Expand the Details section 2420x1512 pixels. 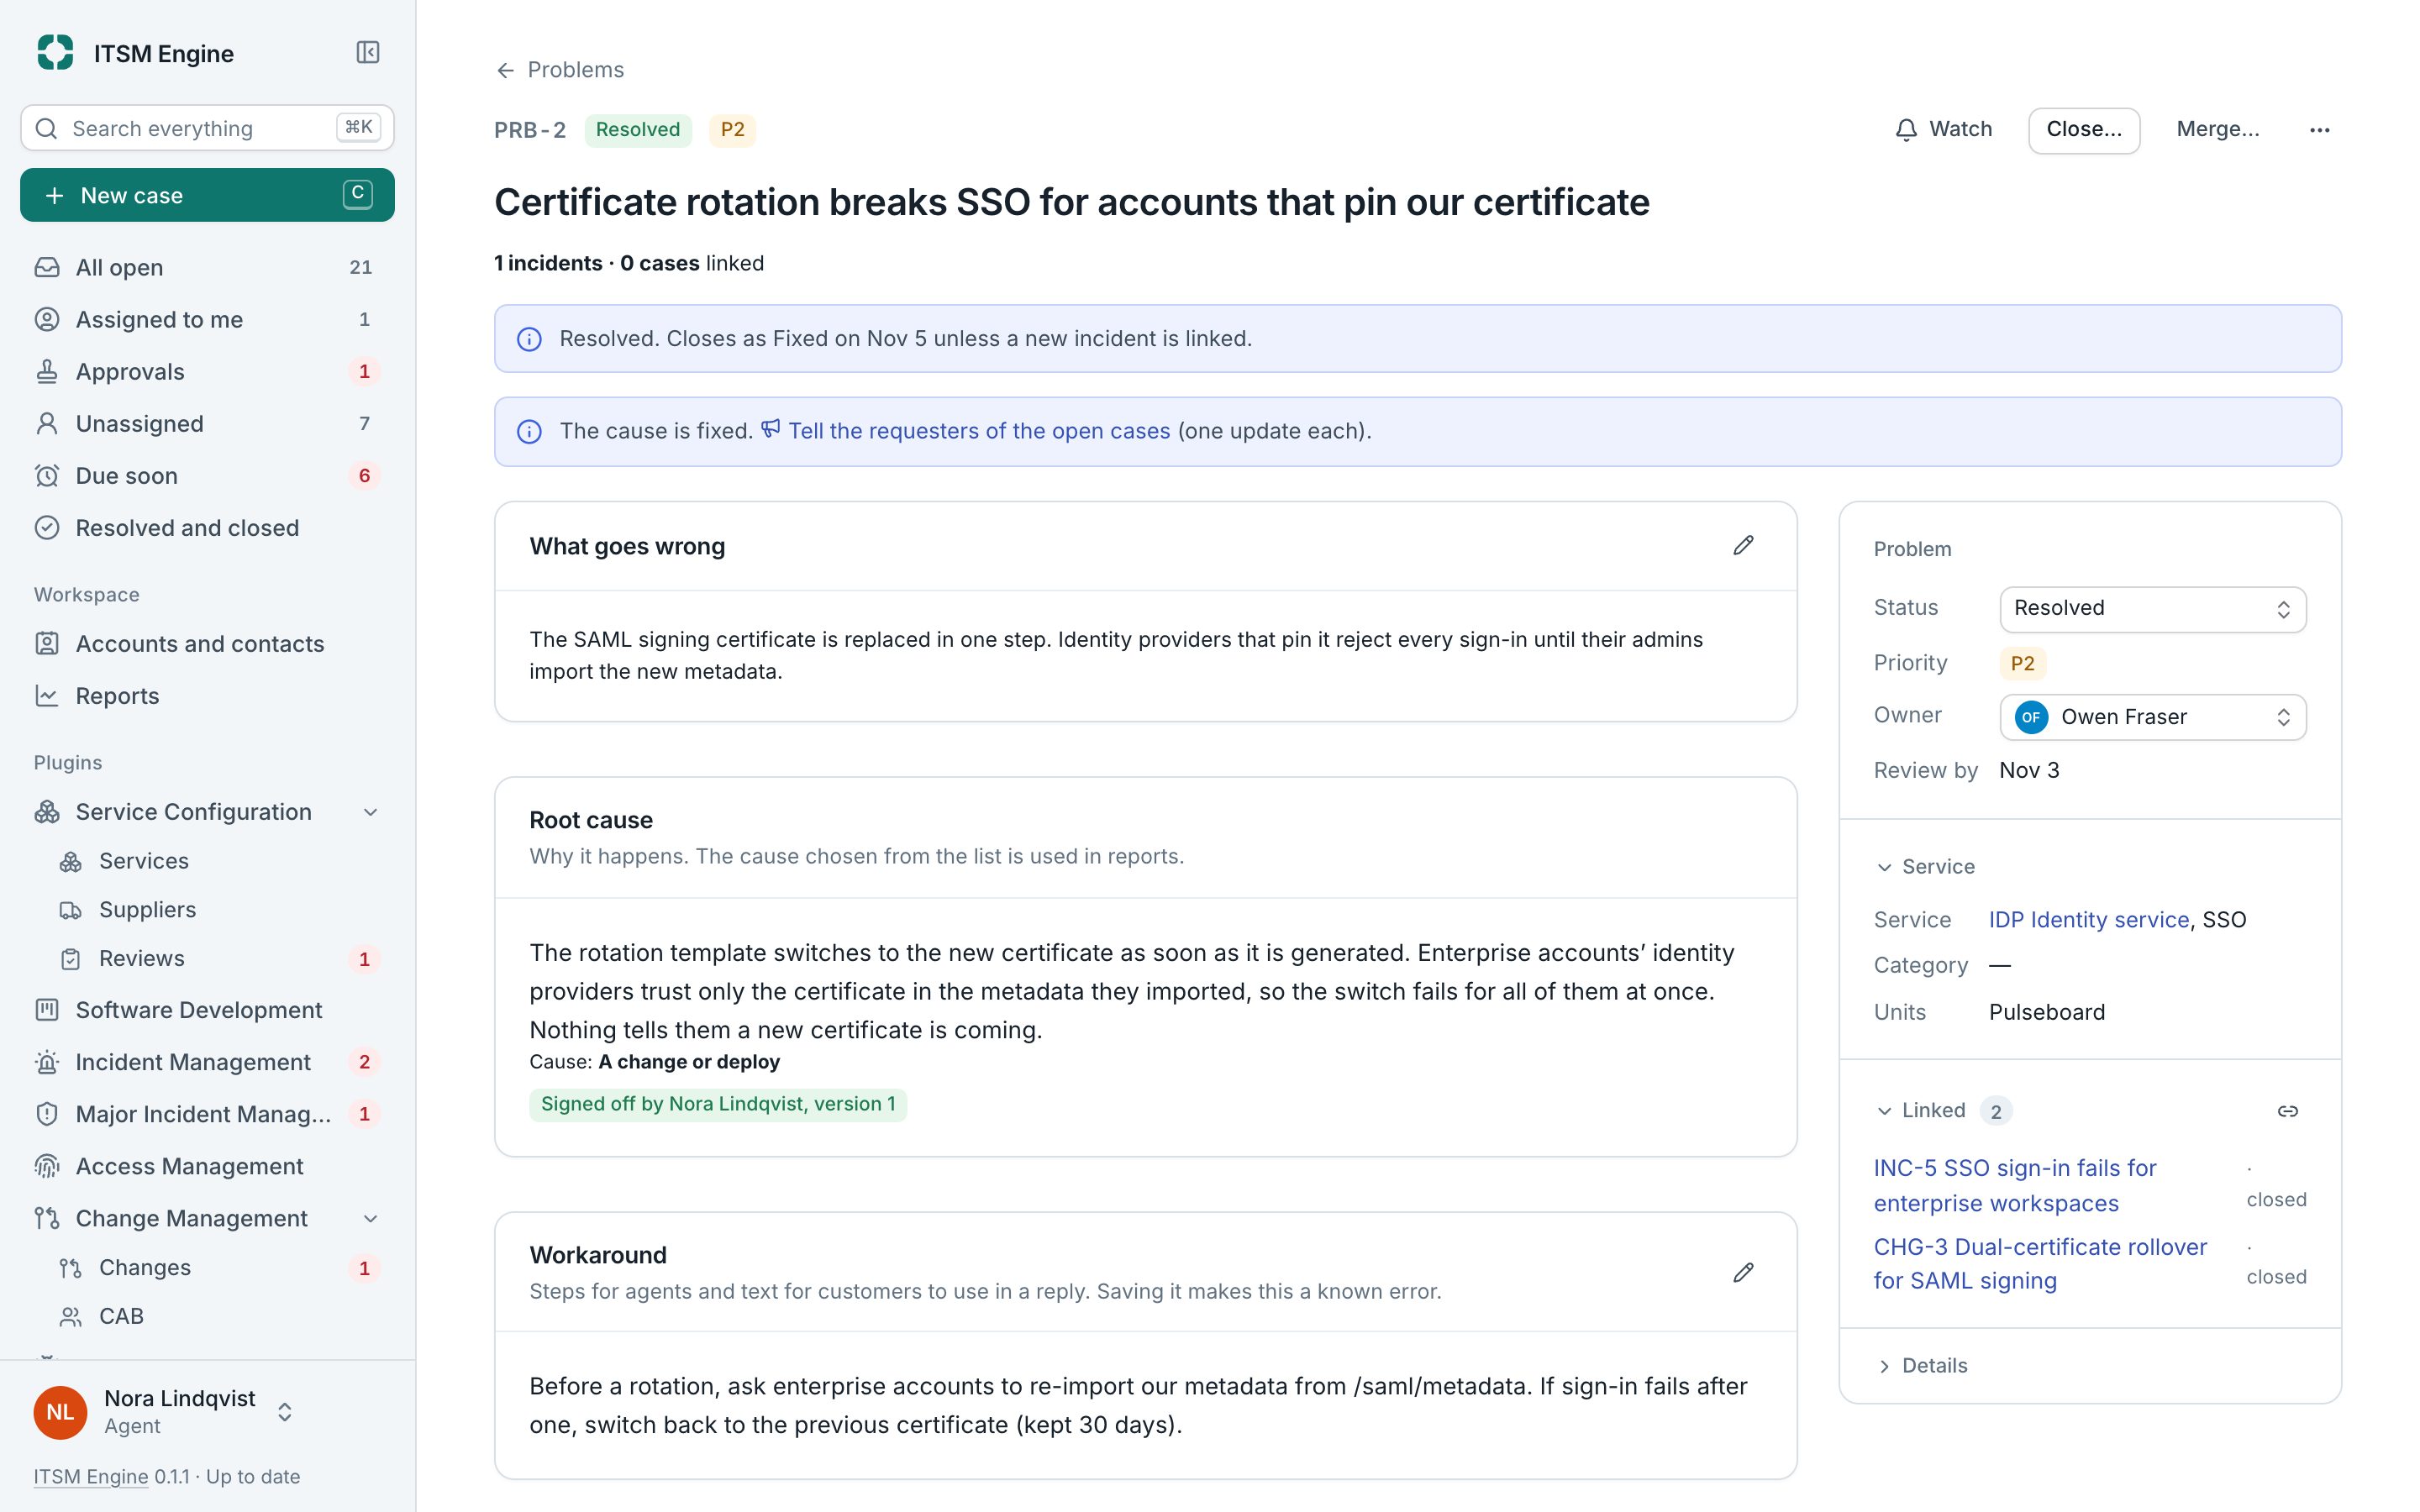click(1884, 1366)
